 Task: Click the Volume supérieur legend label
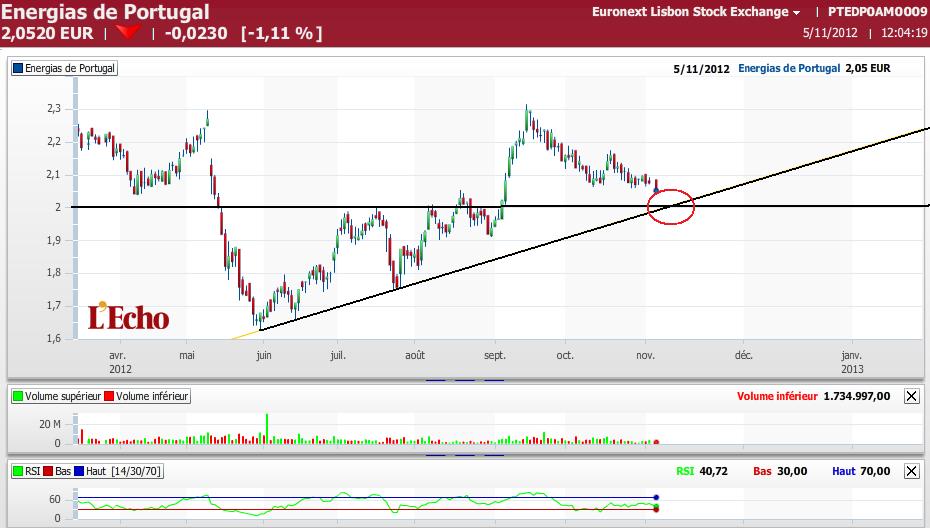point(63,396)
